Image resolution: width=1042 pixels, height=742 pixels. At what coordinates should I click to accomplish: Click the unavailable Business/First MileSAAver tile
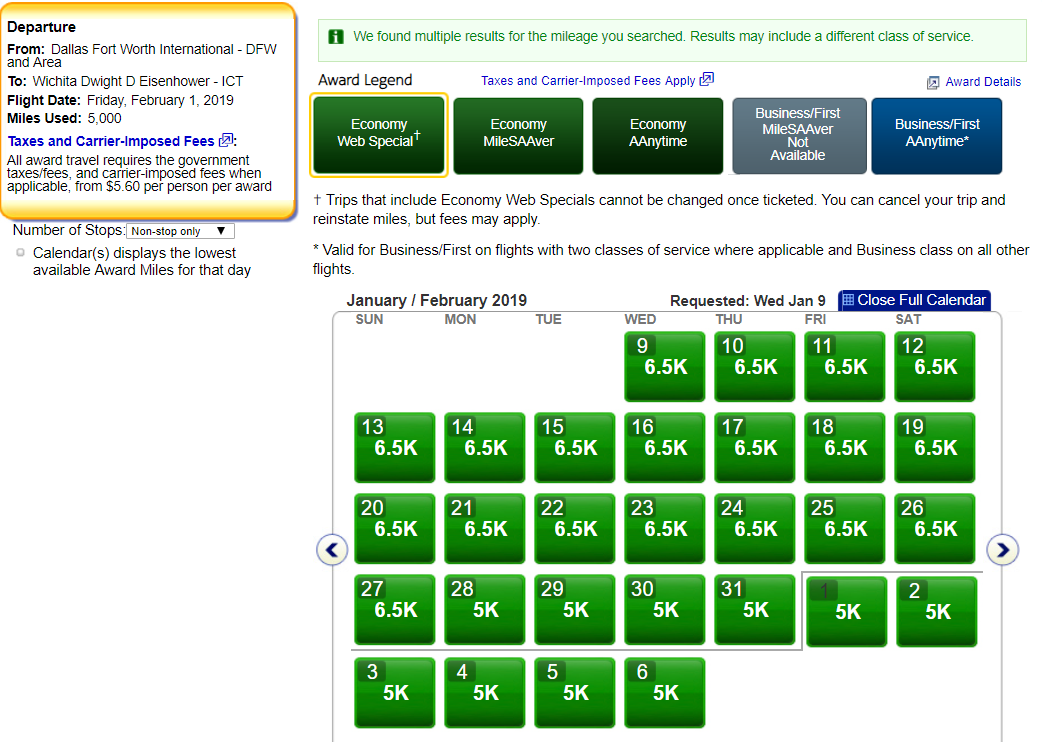coord(797,135)
